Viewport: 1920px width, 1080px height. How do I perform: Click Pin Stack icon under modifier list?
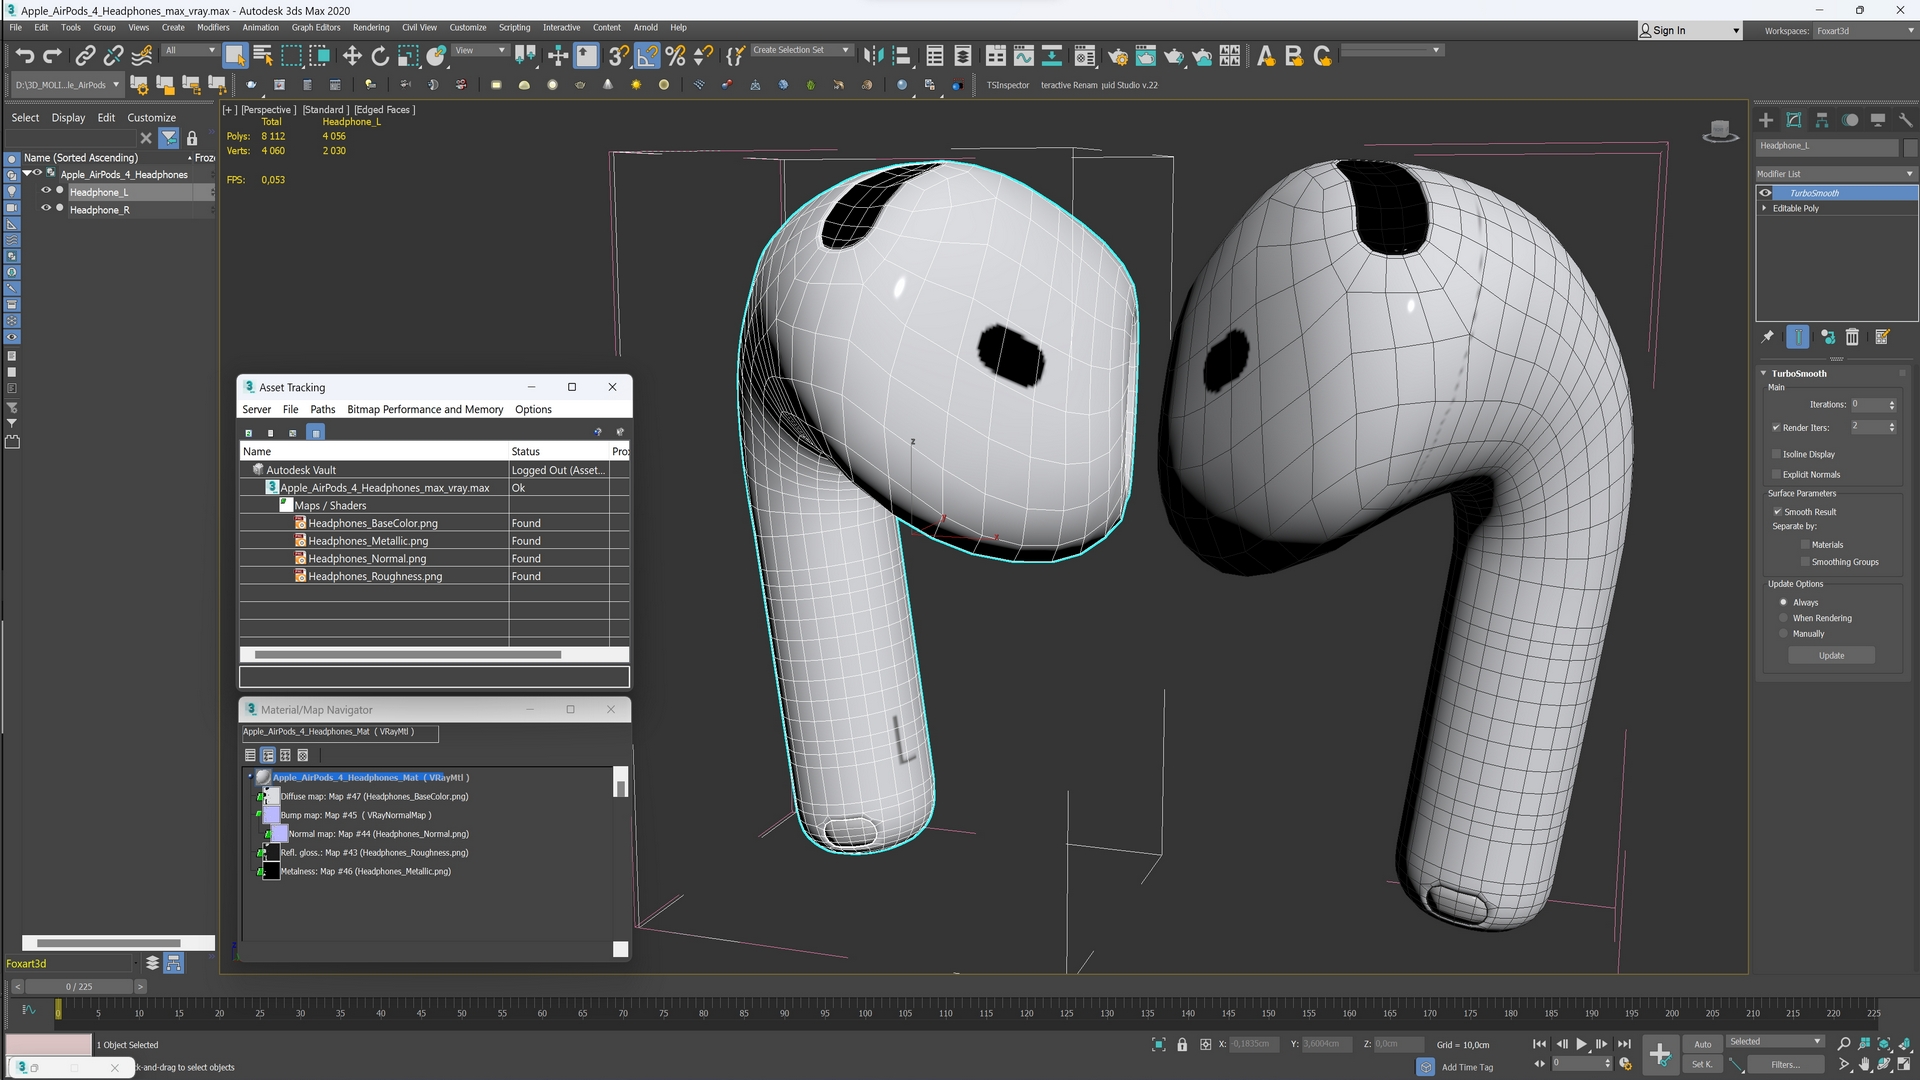[x=1767, y=337]
